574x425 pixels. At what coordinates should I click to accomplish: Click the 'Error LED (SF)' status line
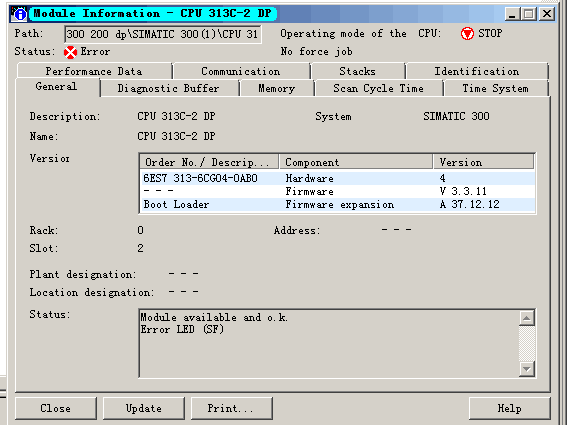[182, 329]
